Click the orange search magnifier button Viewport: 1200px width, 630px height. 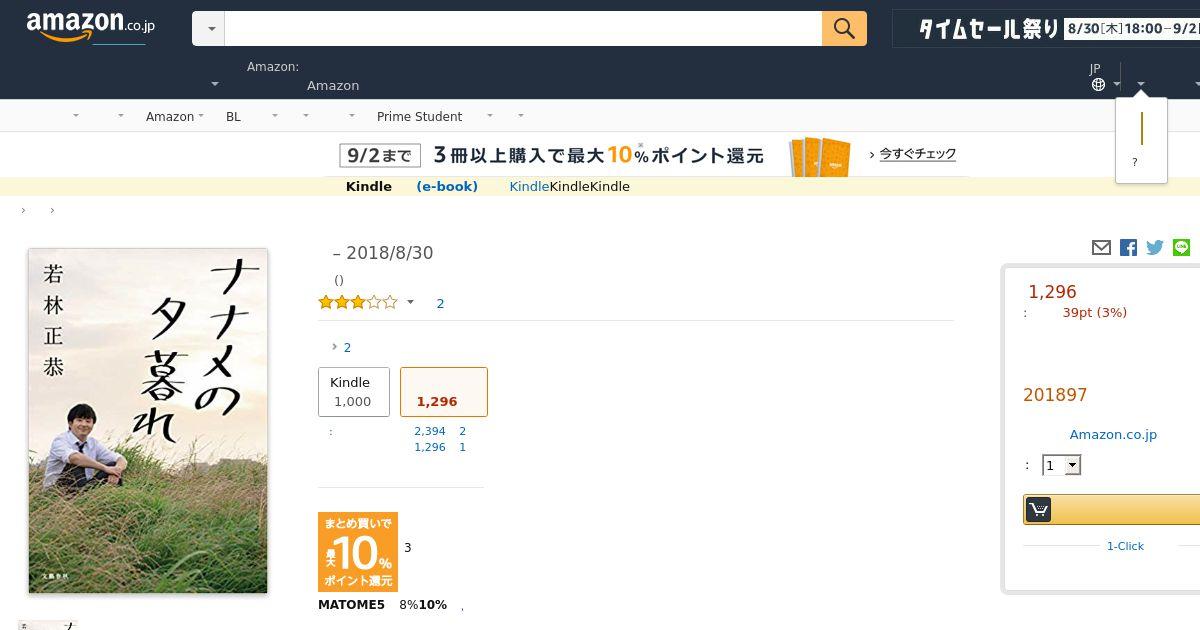843,29
